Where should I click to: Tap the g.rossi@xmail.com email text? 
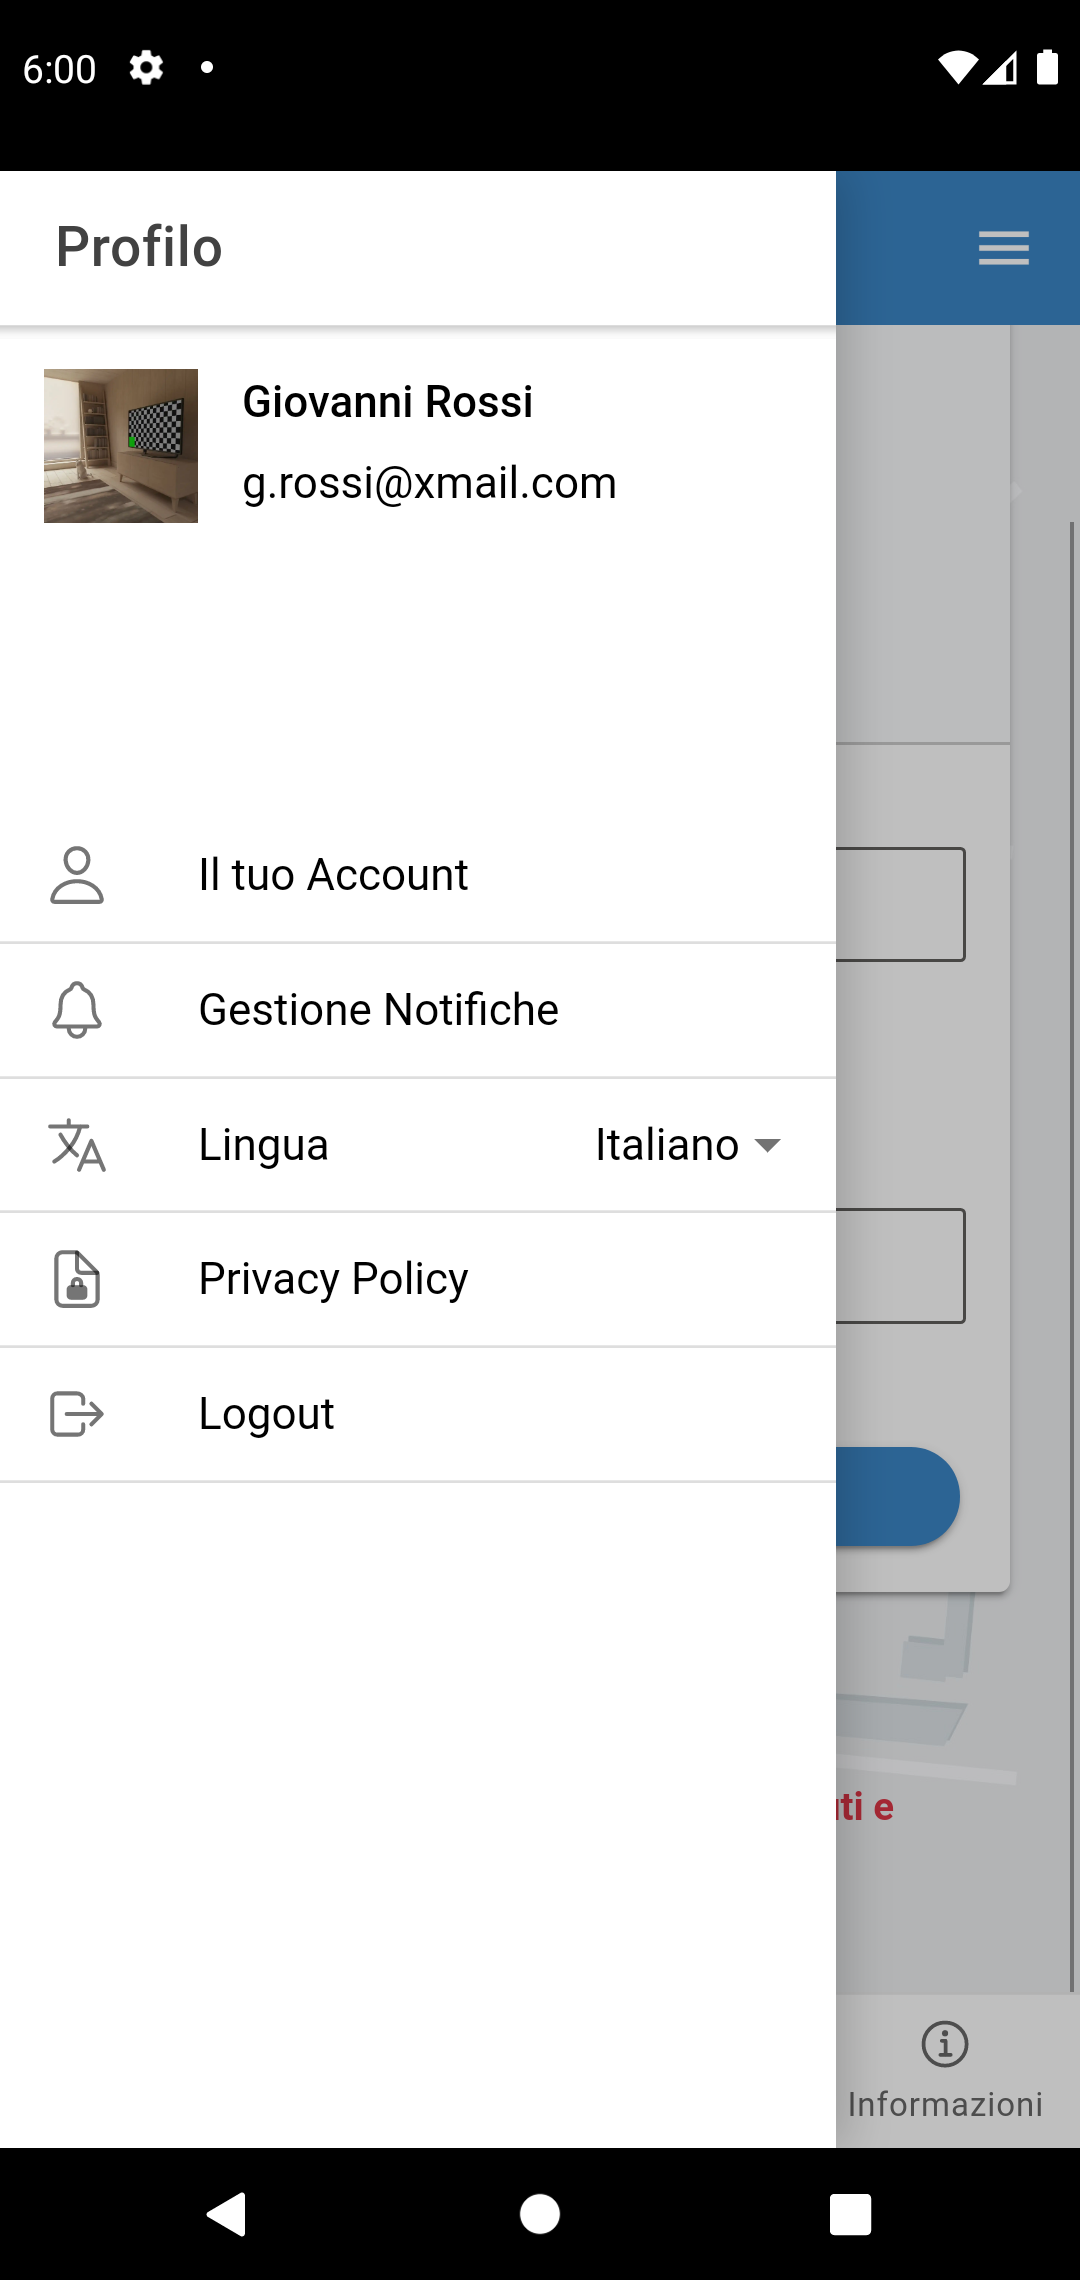430,484
